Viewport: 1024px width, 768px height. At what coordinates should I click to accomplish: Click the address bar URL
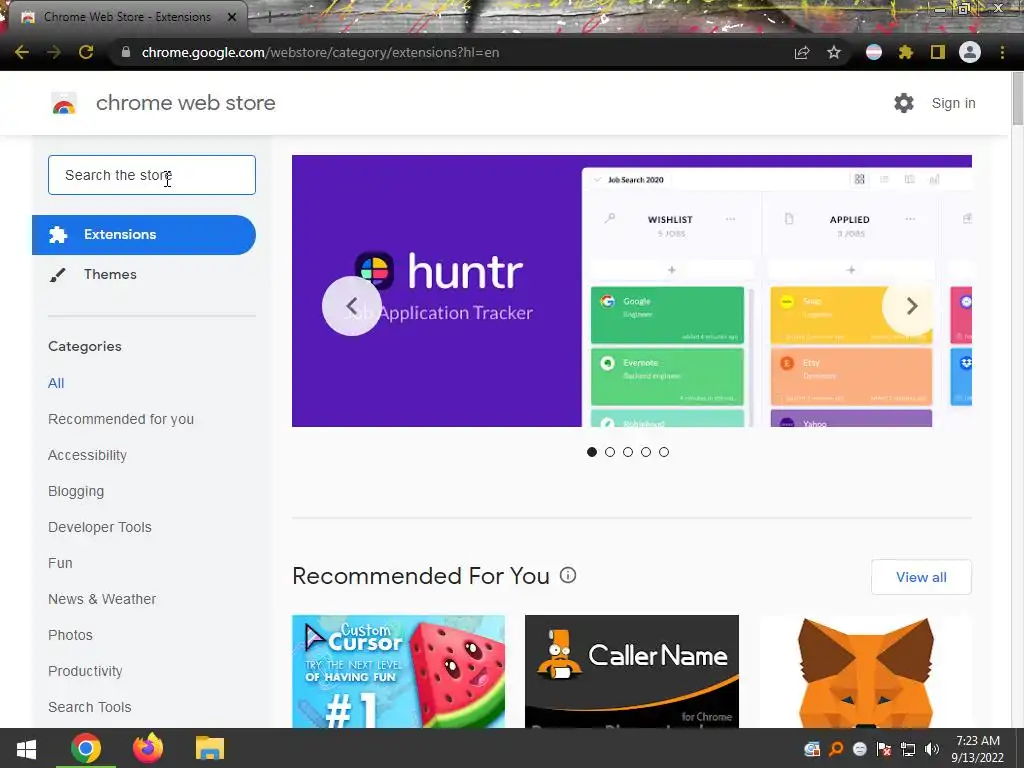tap(320, 52)
